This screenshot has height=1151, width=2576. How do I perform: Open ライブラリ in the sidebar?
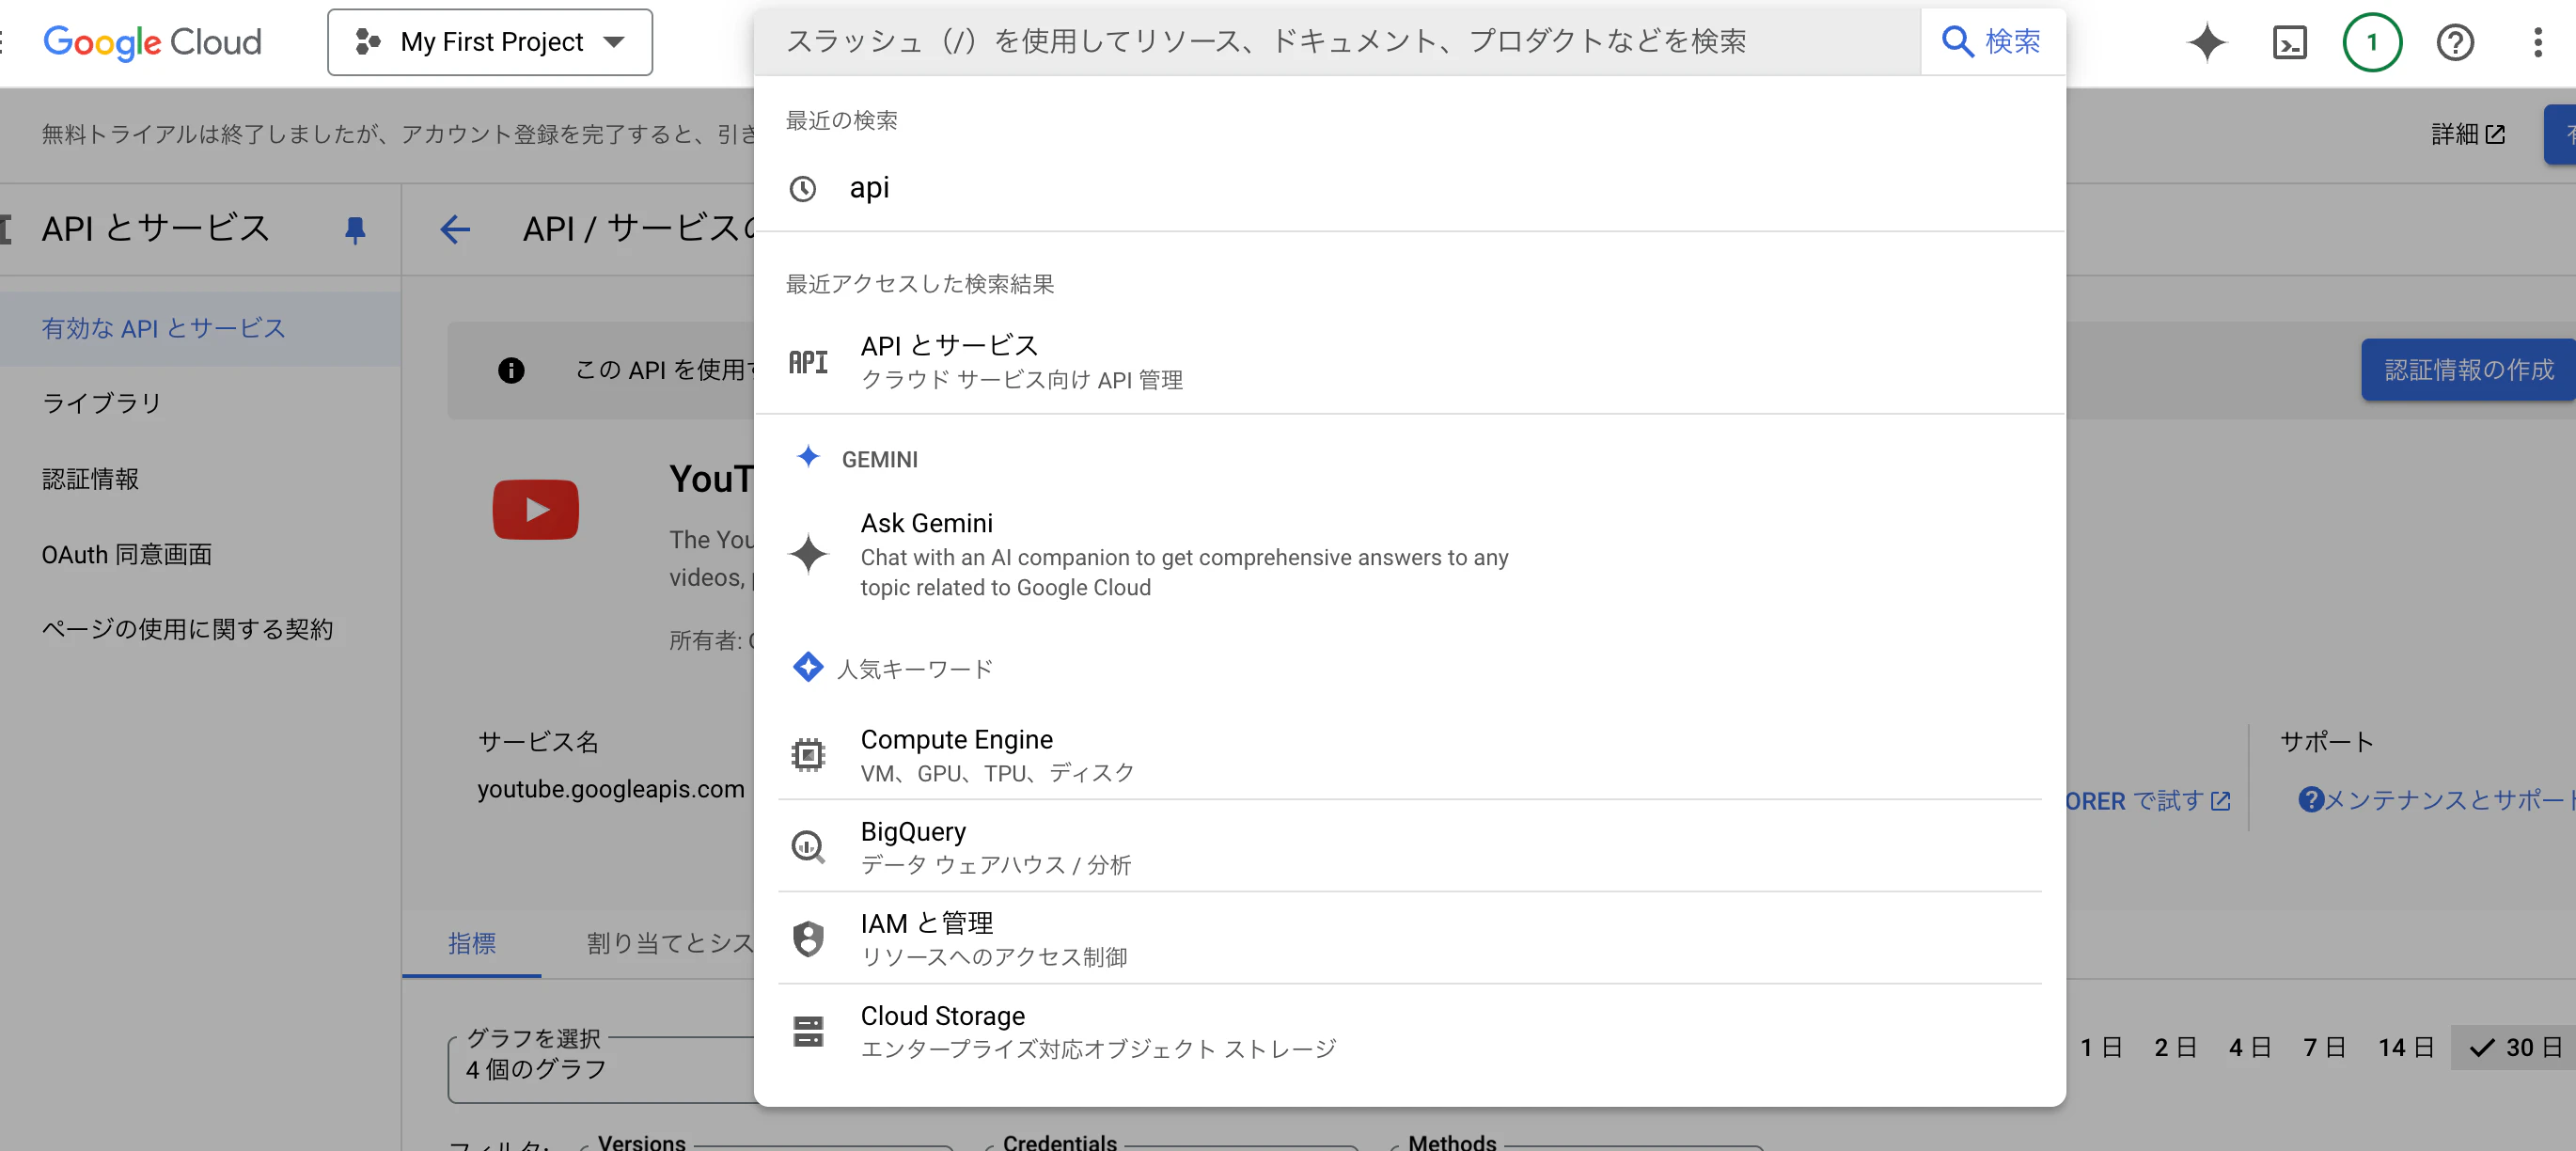click(101, 403)
